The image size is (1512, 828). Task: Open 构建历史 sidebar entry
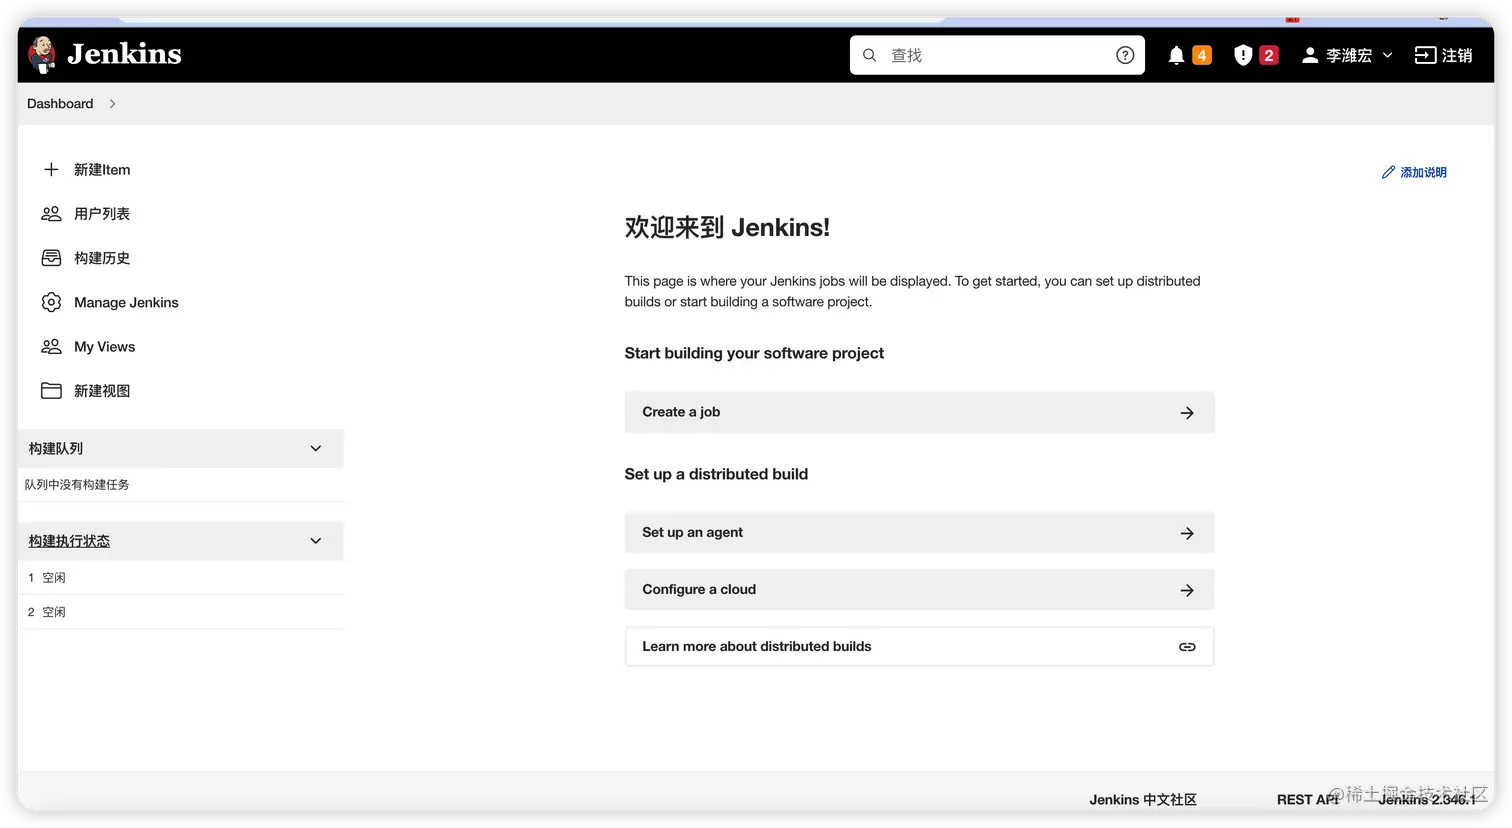click(x=102, y=258)
